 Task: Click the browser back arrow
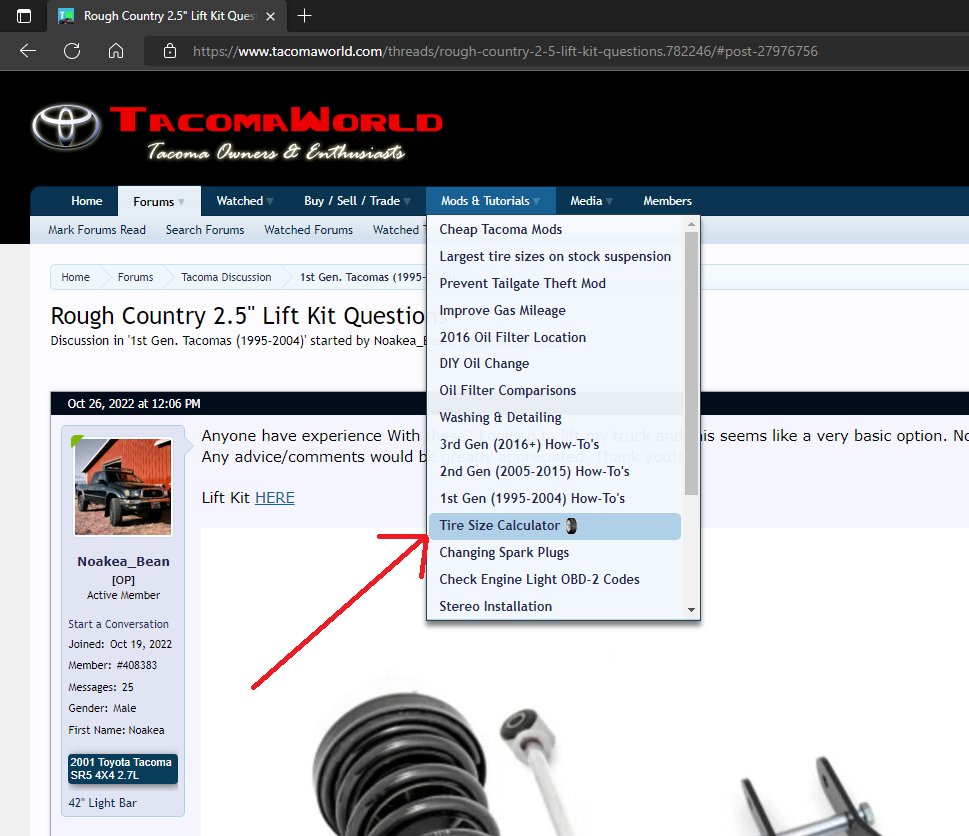coord(28,51)
